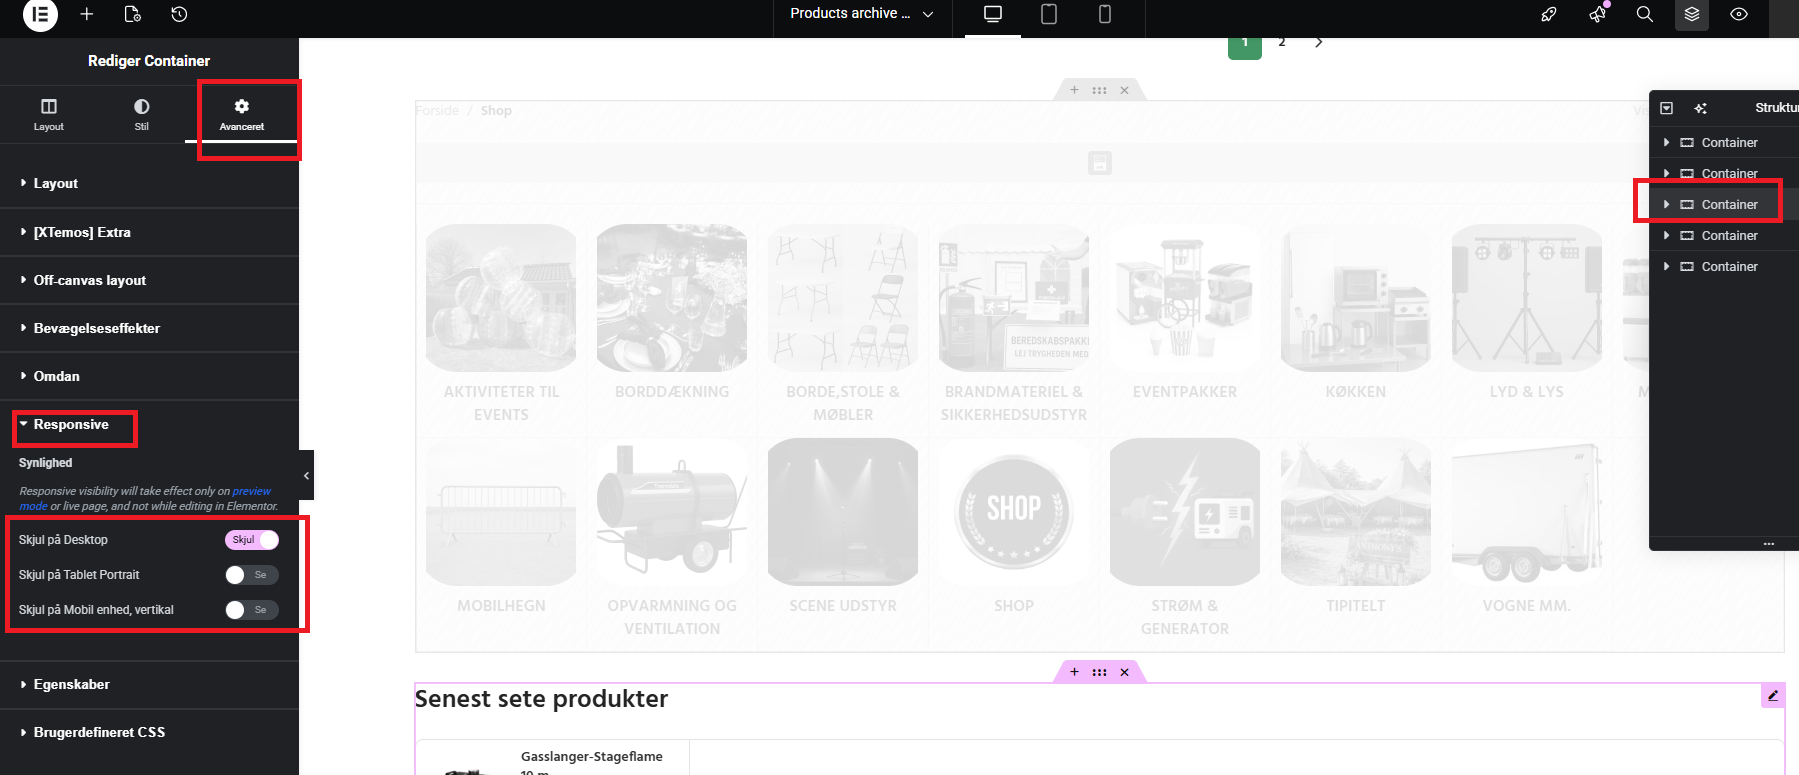The width and height of the screenshot is (1799, 775).
Task: Open the BORDDÆKNING category thumbnail
Action: (672, 298)
